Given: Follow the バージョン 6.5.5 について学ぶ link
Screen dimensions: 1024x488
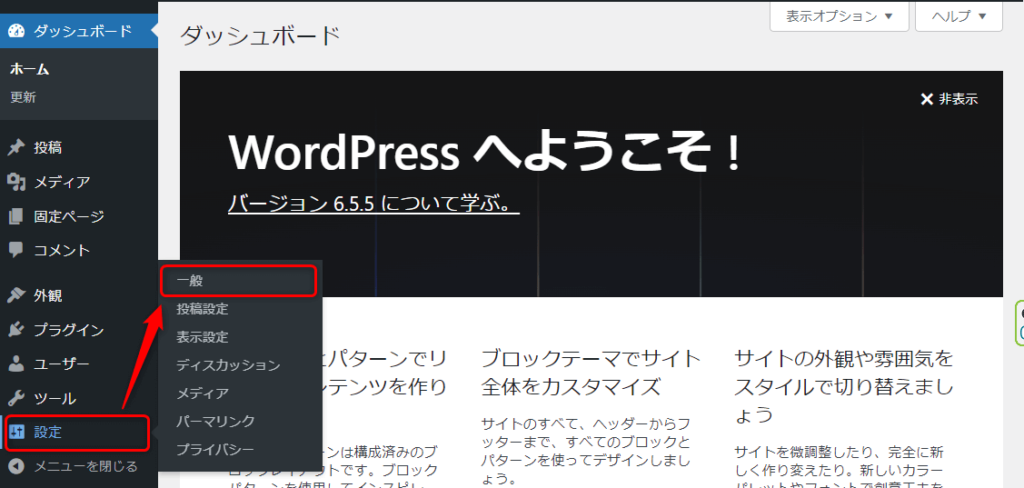Looking at the screenshot, I should [x=374, y=203].
